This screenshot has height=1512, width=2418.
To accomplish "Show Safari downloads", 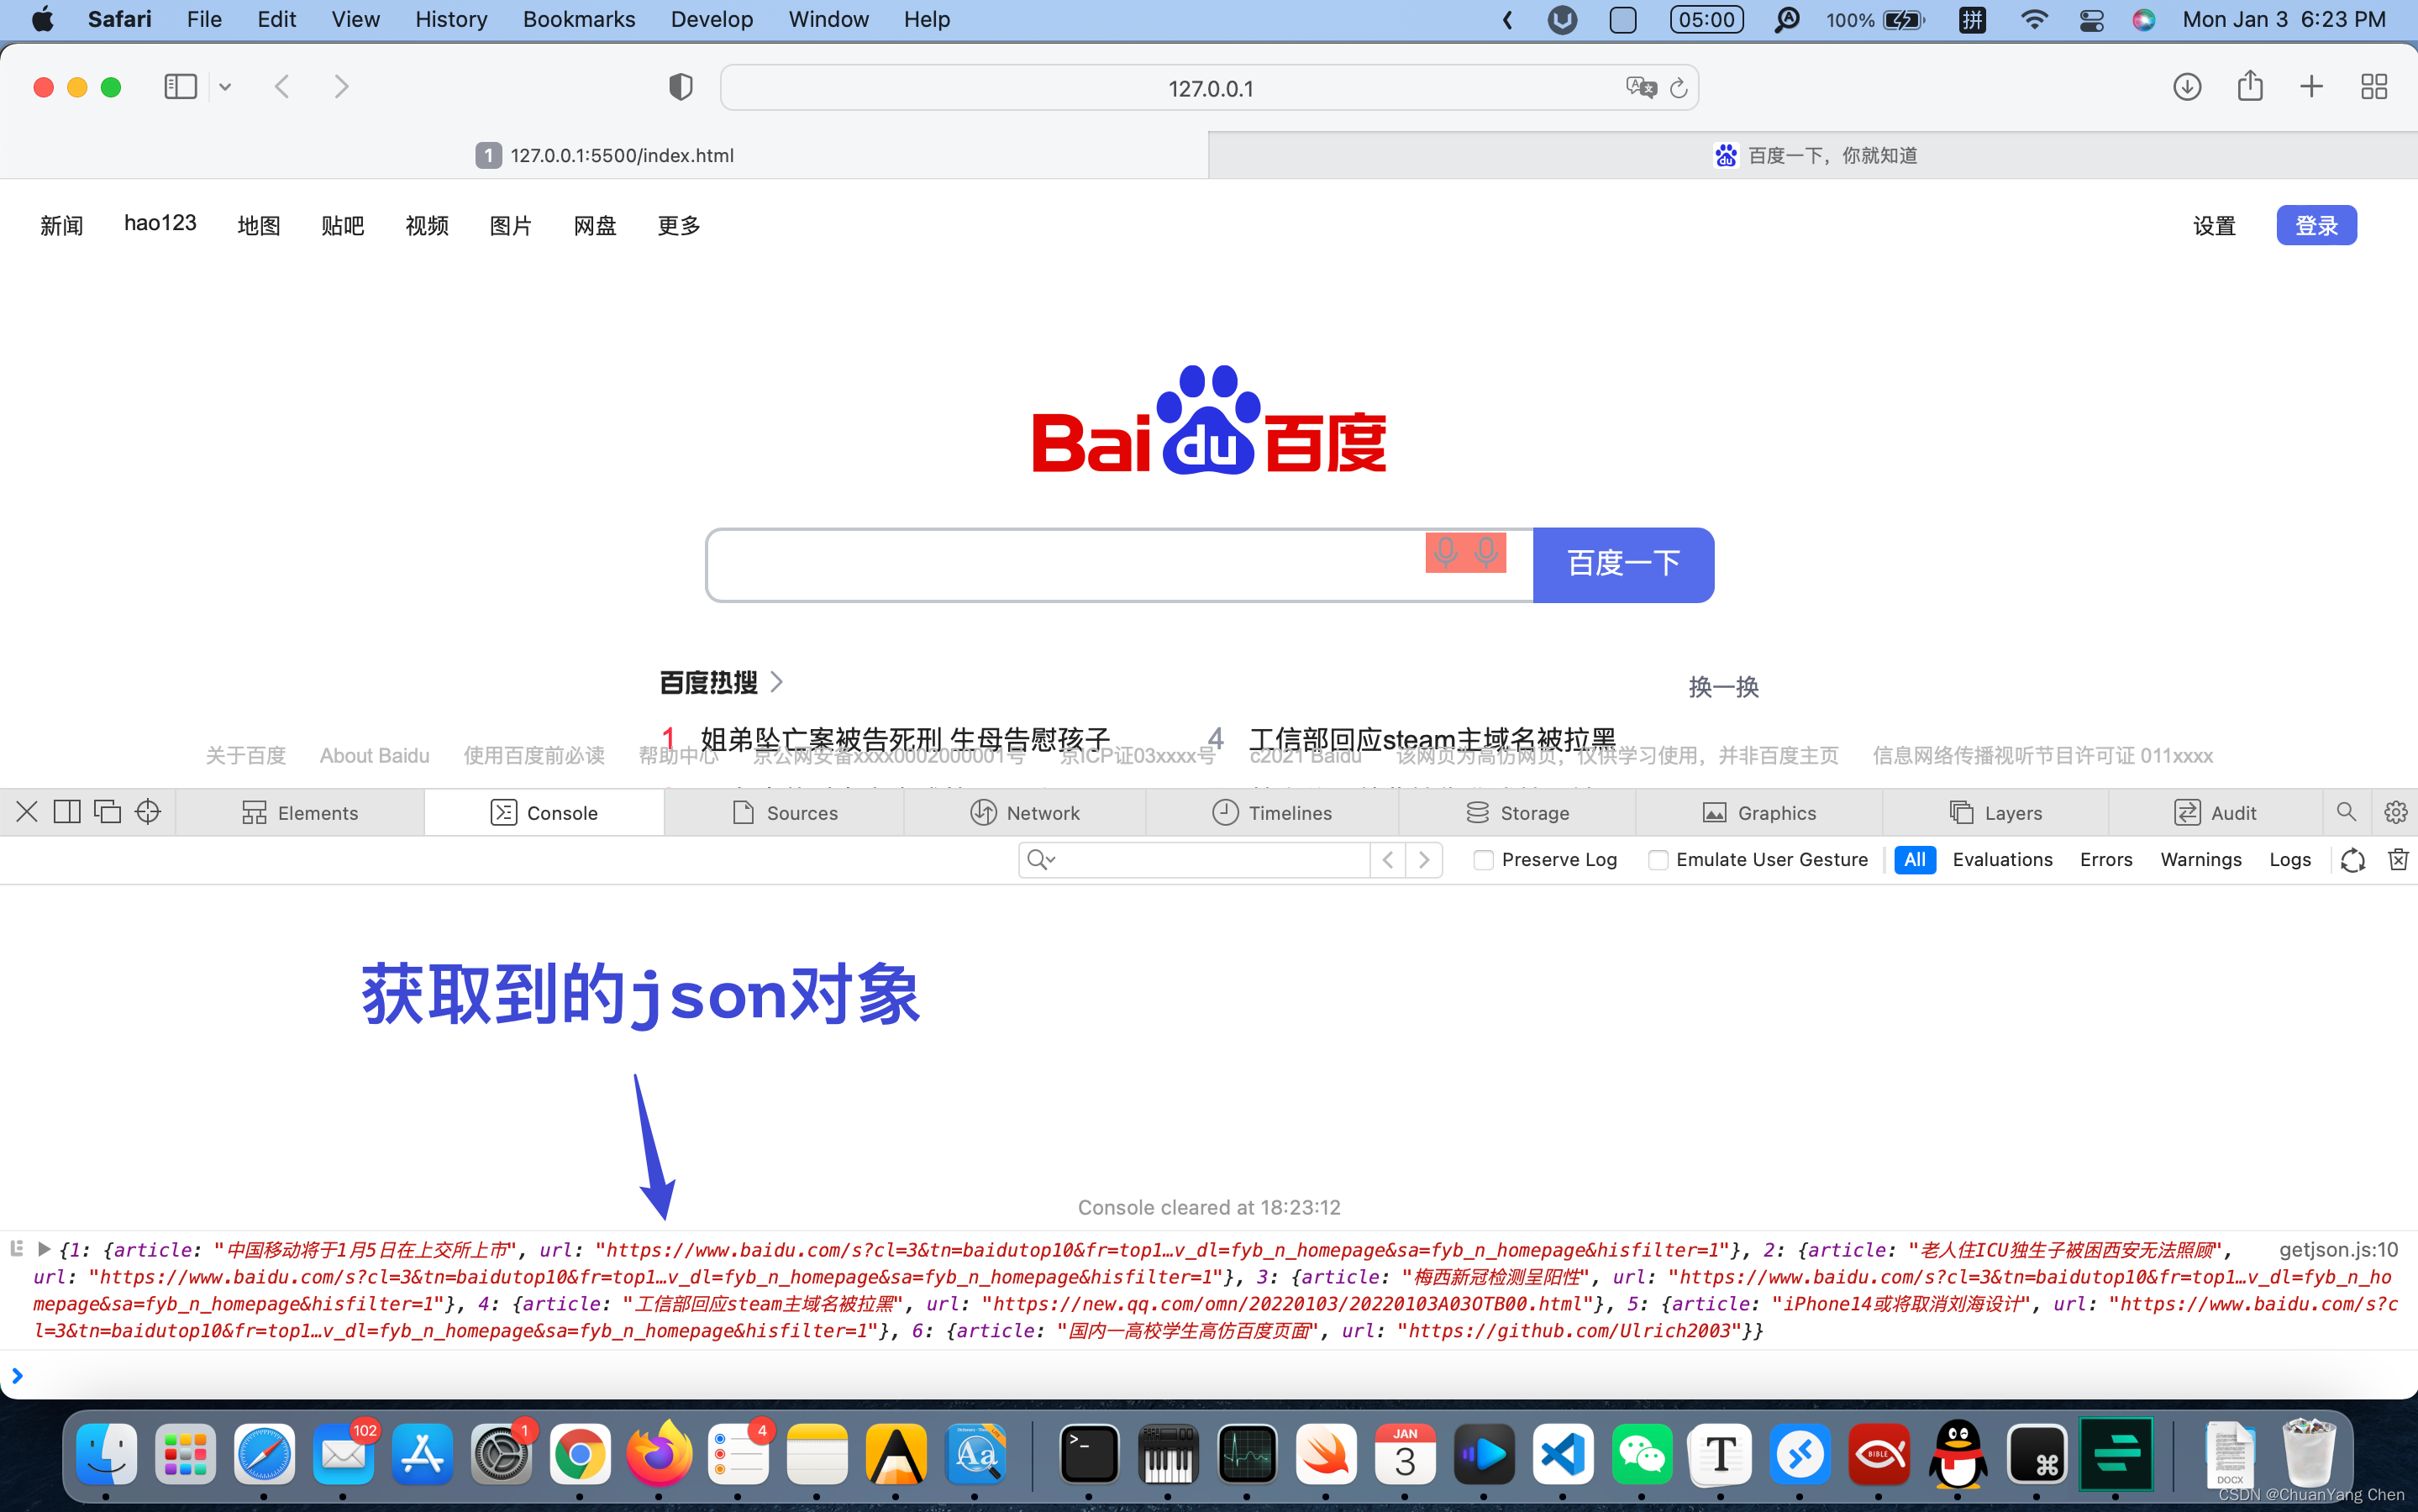I will (x=2187, y=87).
